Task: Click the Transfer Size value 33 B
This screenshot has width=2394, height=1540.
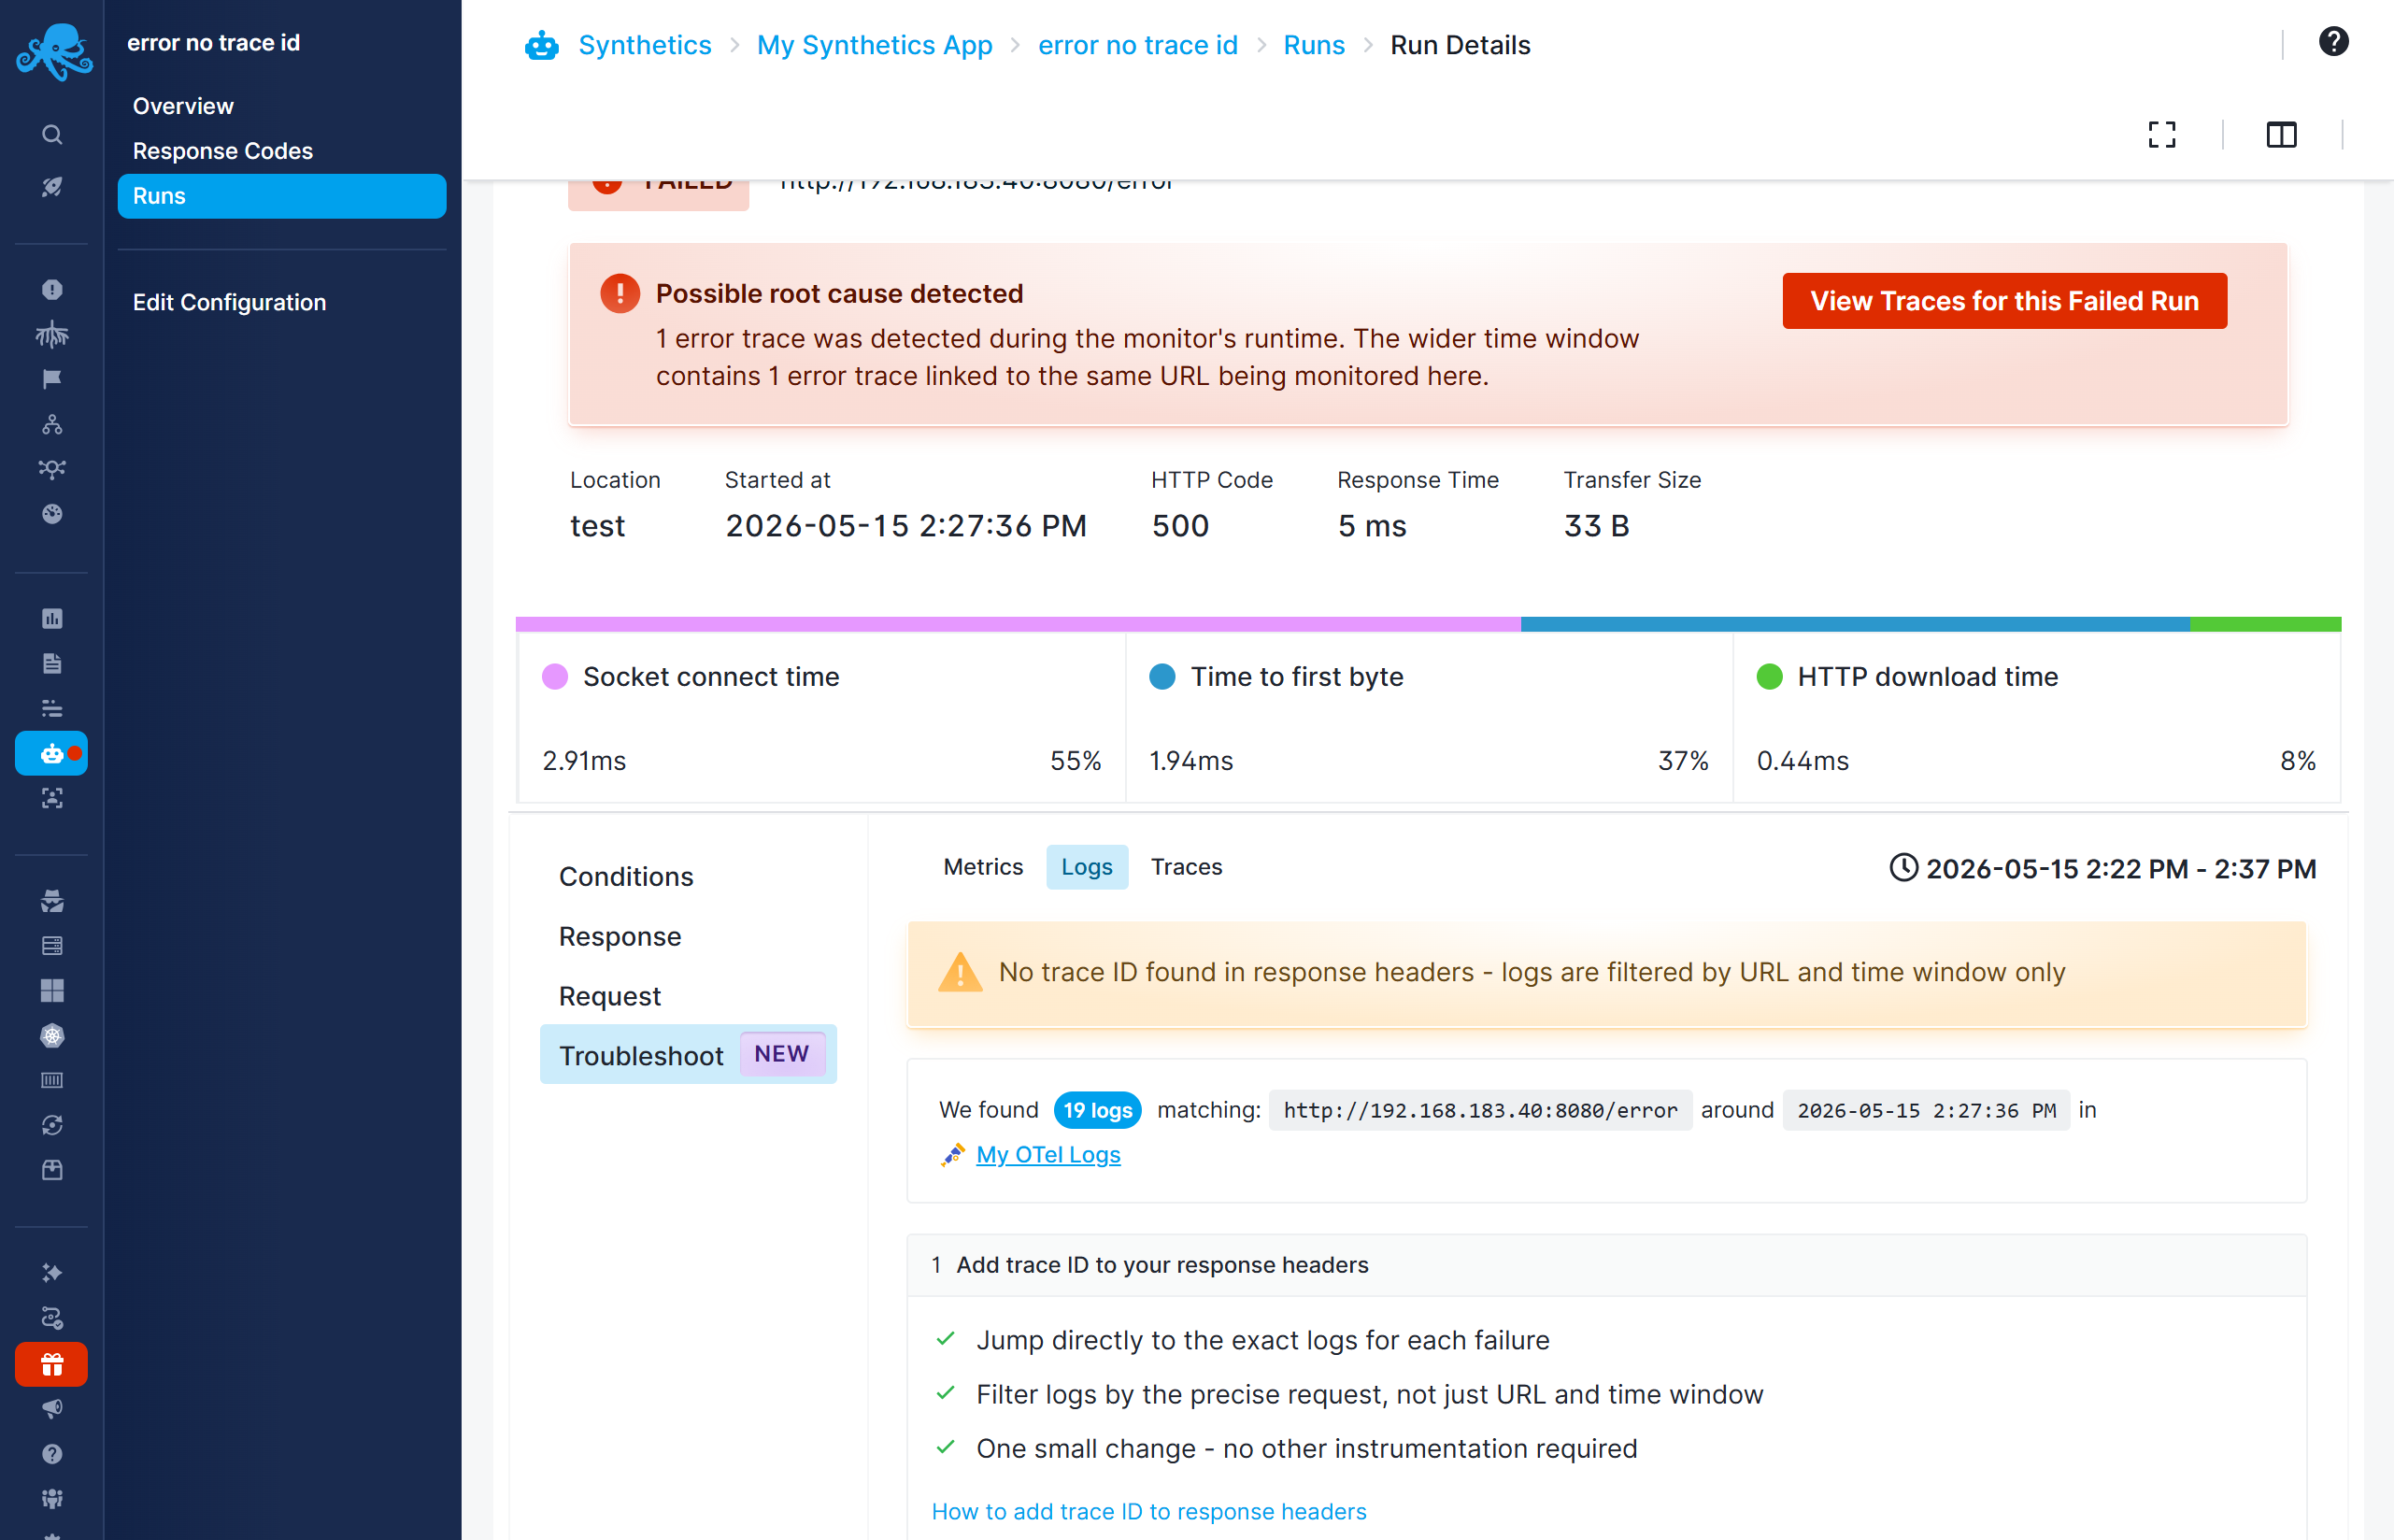Action: click(1596, 526)
